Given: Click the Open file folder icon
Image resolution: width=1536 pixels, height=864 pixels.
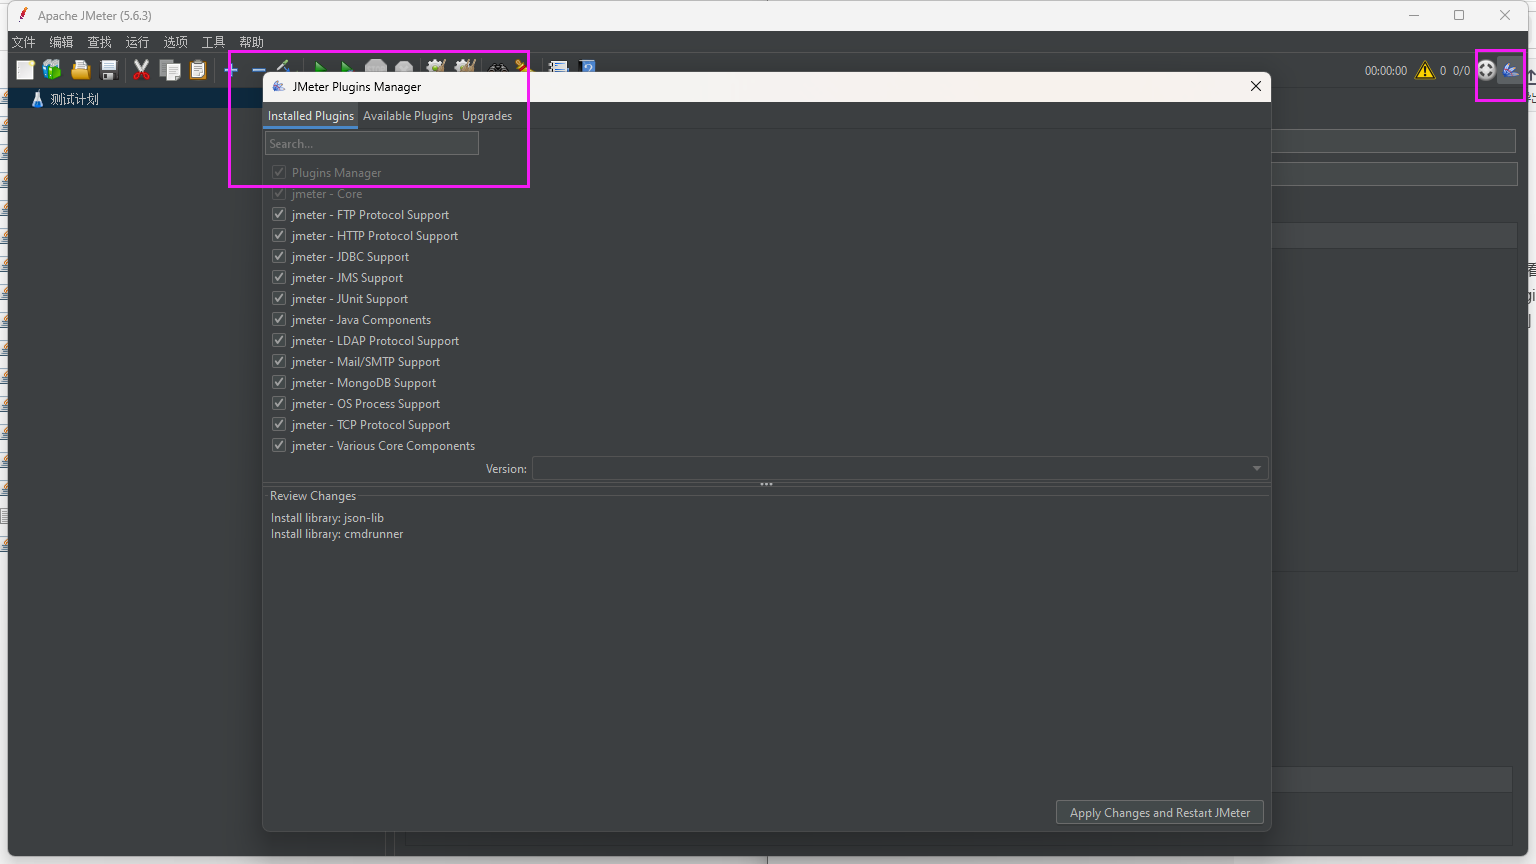Looking at the screenshot, I should (x=81, y=69).
